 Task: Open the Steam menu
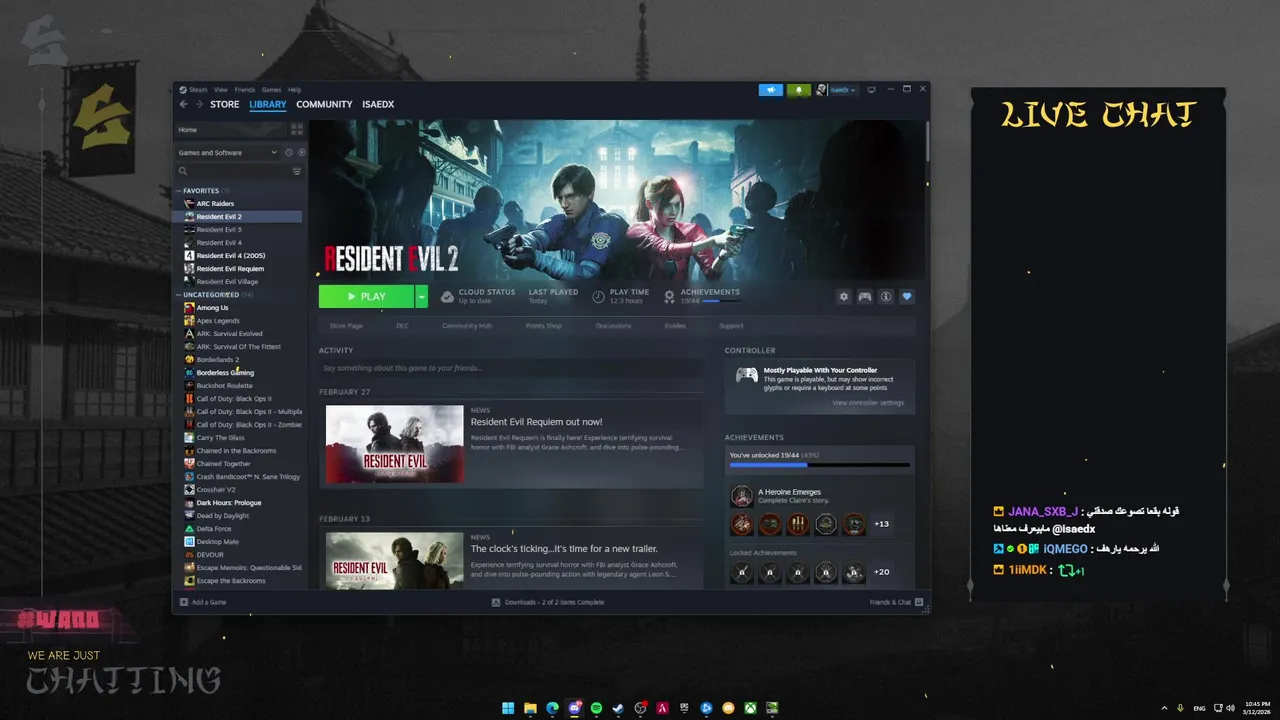198,90
